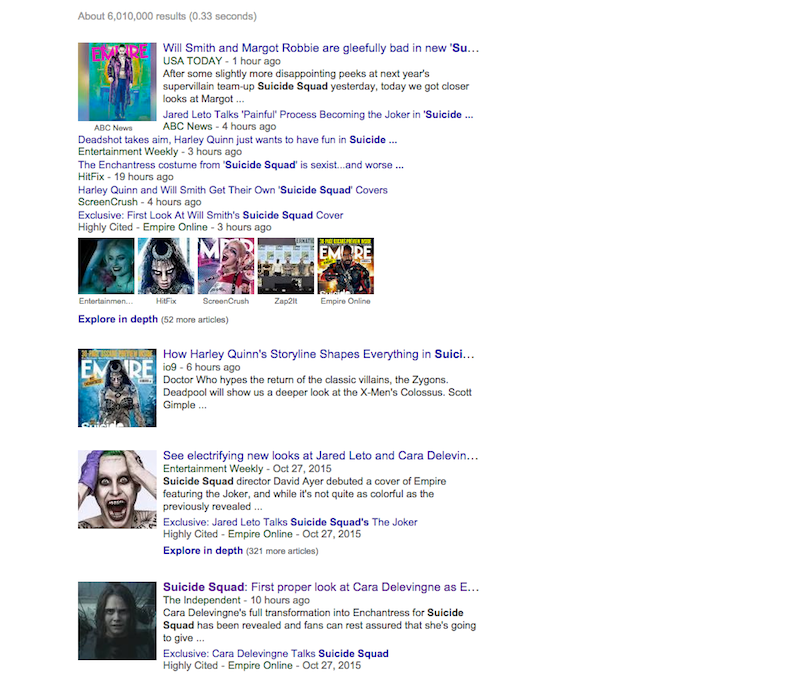
Task: Open 'First proper look at Cara Delevingne' headline
Action: [x=321, y=587]
